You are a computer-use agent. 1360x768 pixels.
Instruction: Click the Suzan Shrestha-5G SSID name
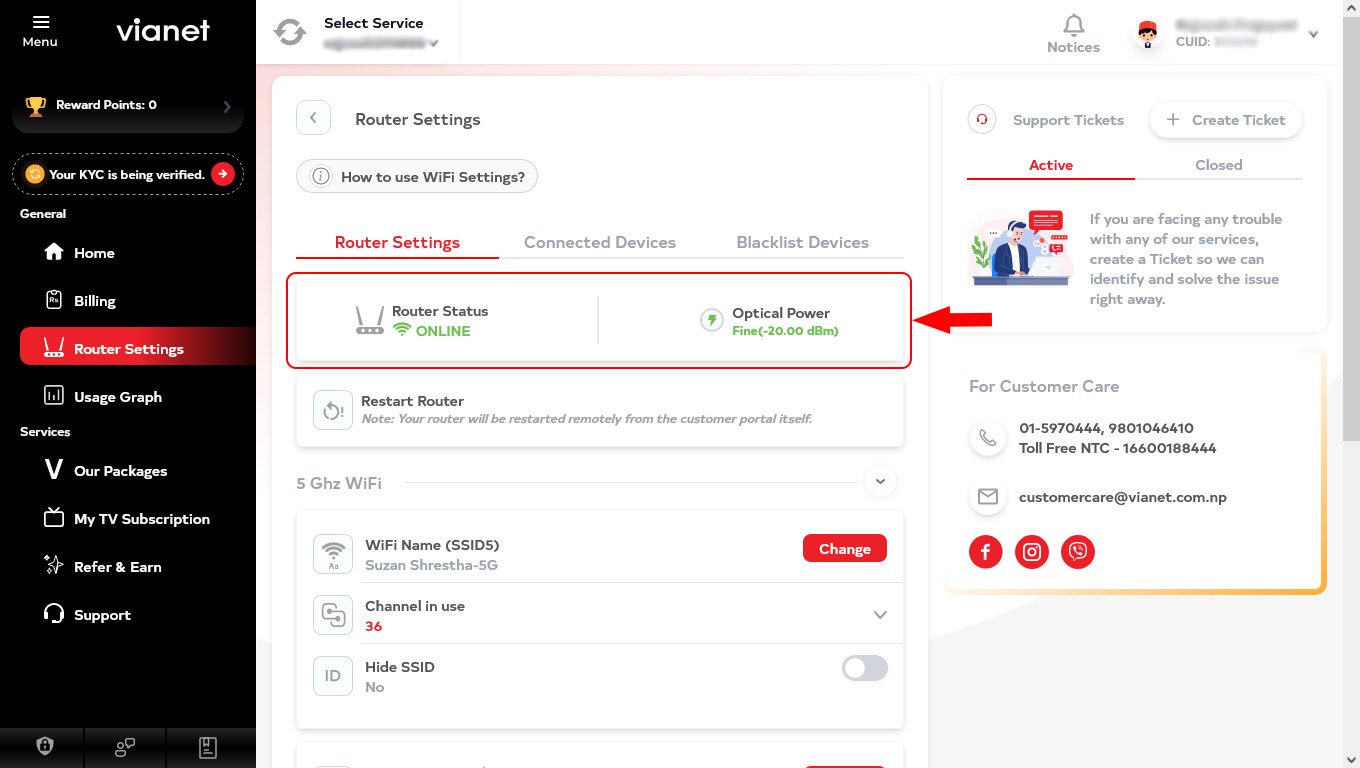tap(431, 565)
